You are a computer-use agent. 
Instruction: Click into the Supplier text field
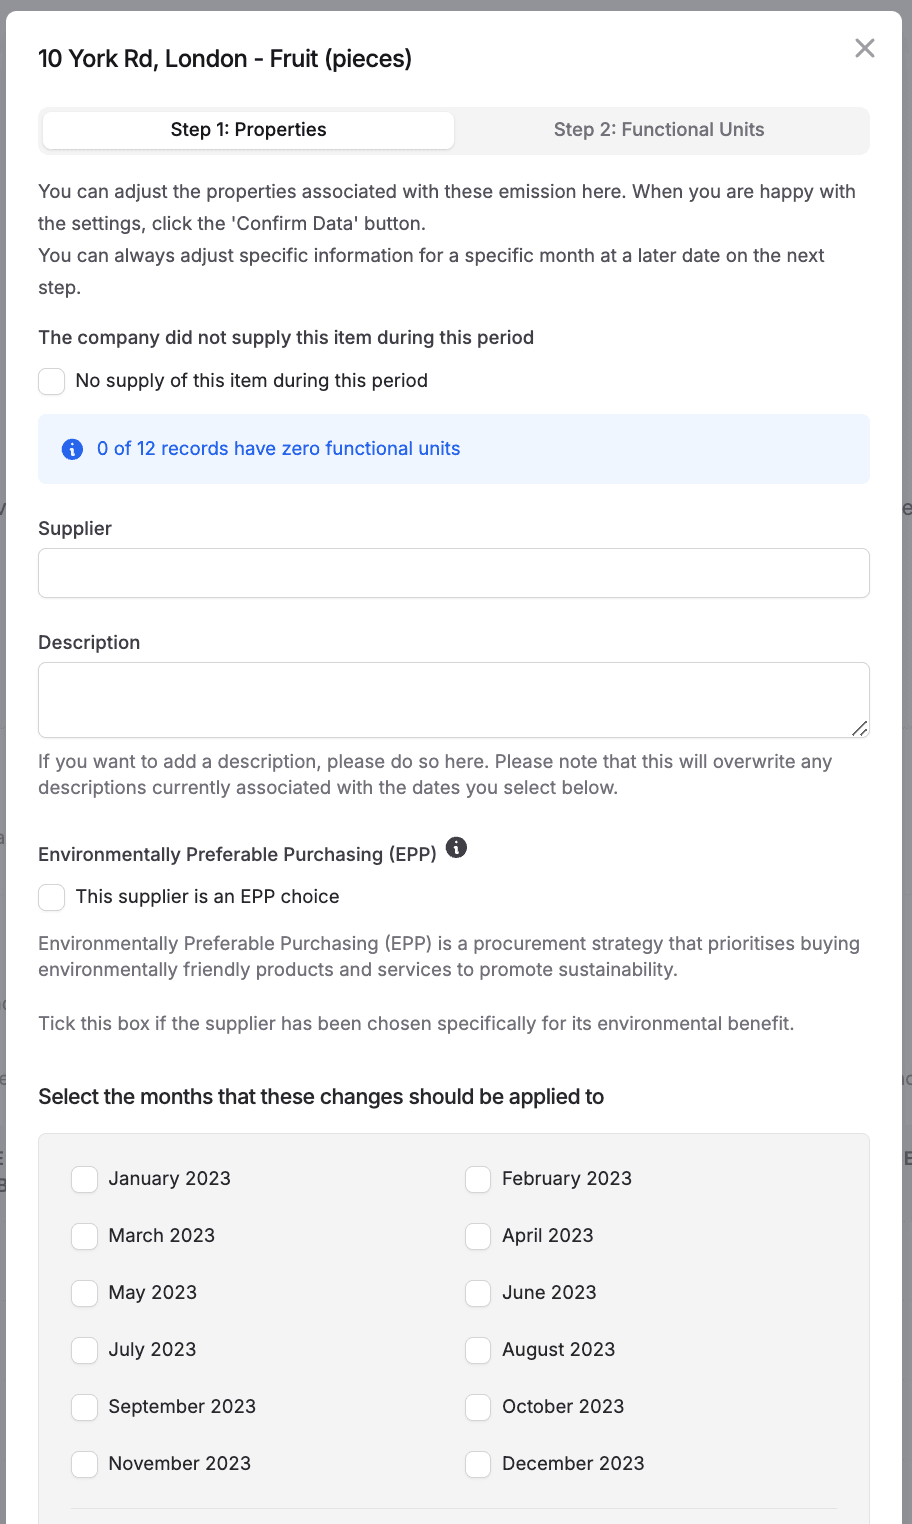[453, 573]
